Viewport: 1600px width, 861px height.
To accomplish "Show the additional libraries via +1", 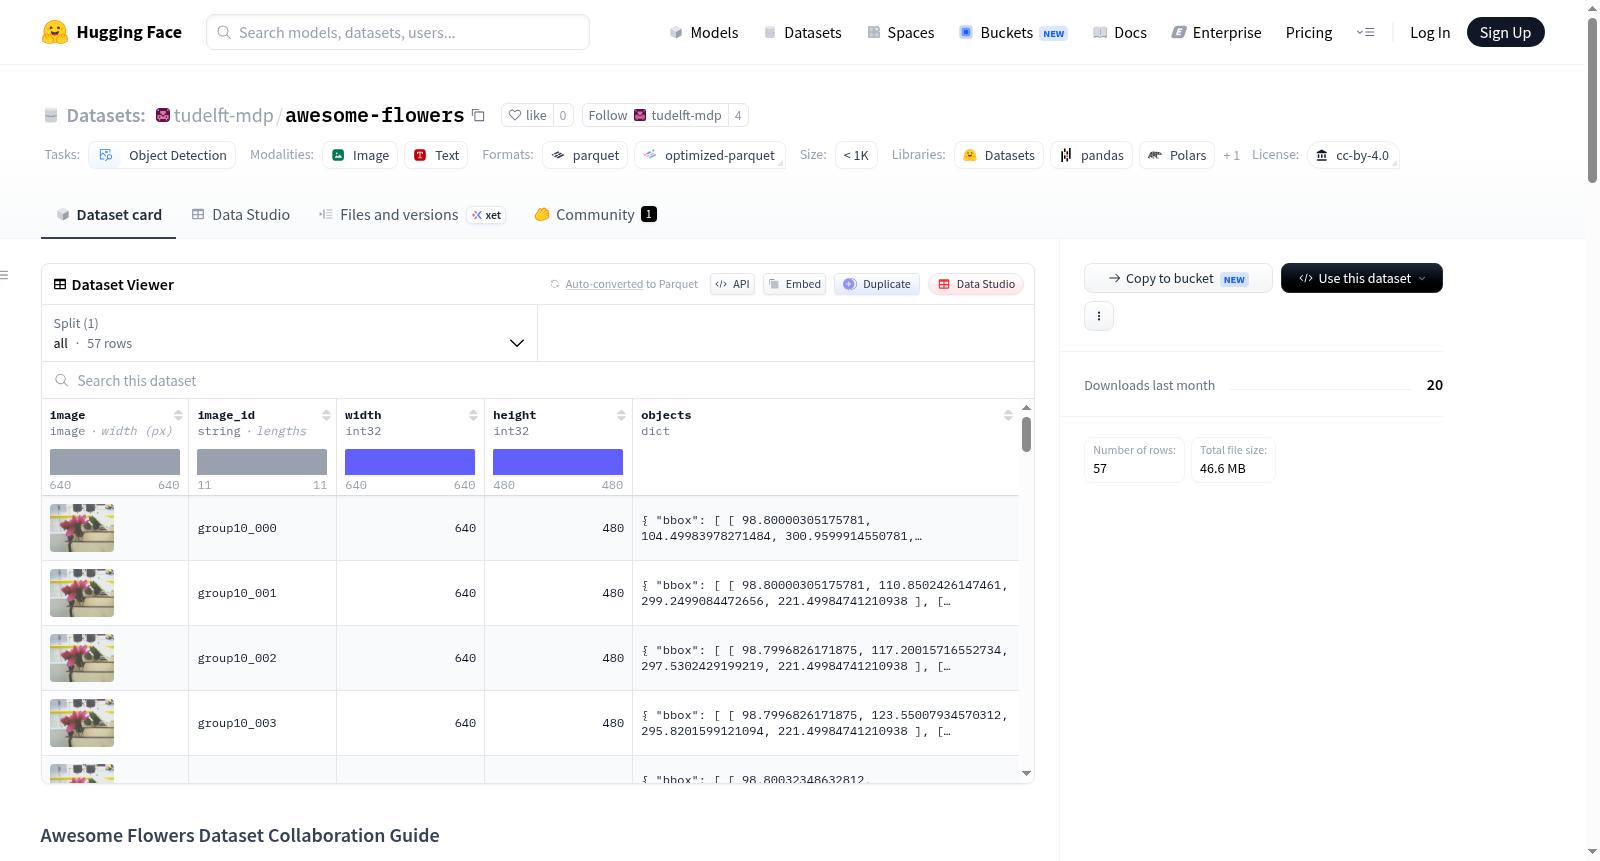I will [x=1231, y=155].
